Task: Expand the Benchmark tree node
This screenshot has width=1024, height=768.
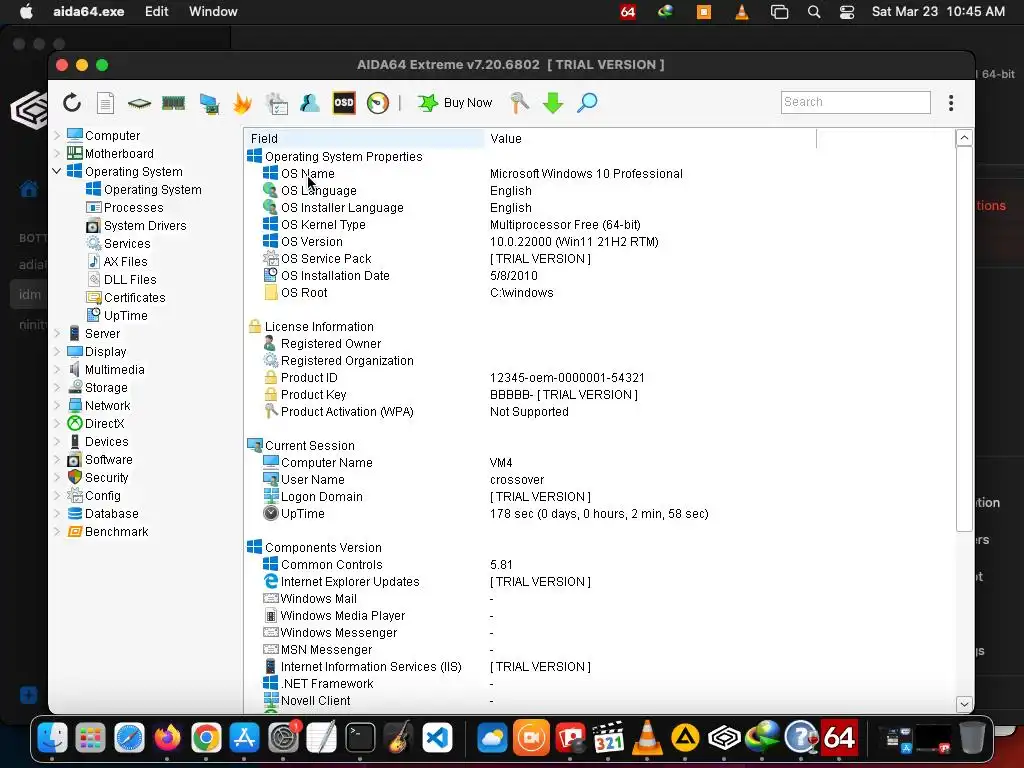Action: 57,532
